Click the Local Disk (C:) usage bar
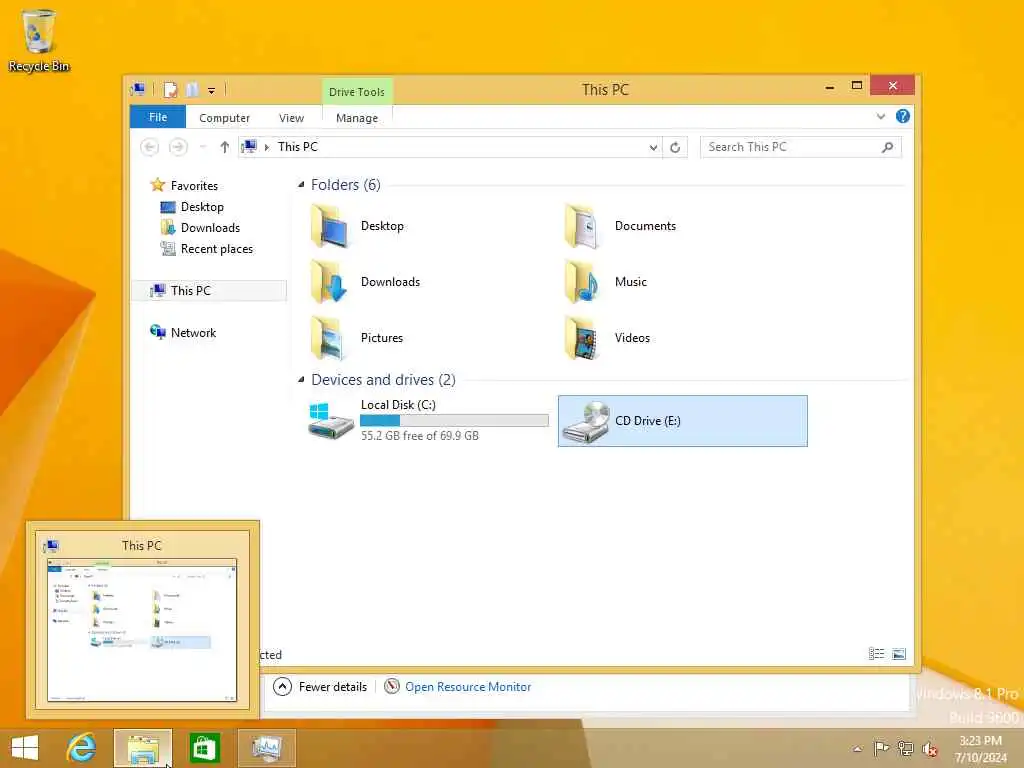1024x768 pixels. click(x=454, y=421)
